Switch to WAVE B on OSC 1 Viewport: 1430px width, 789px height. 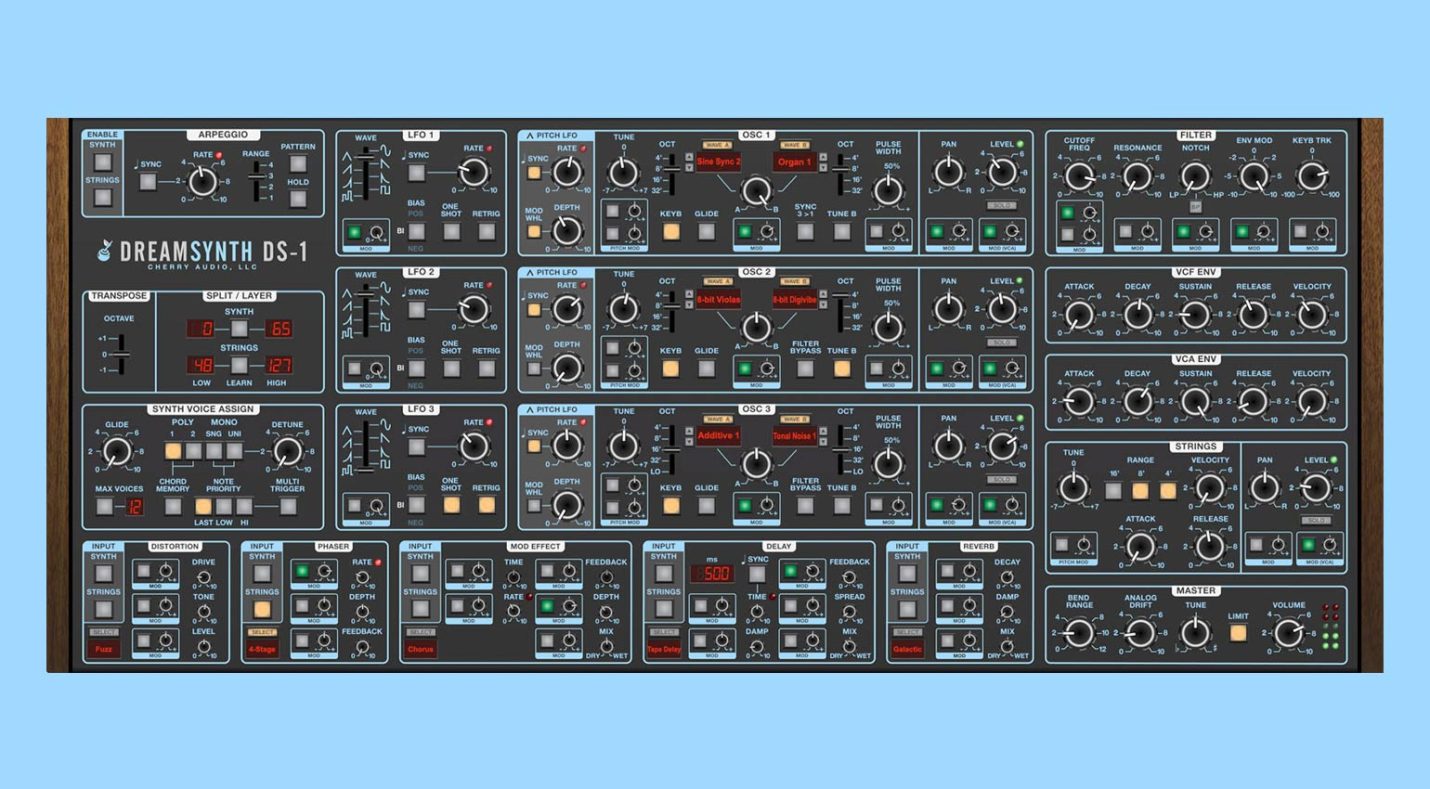click(x=793, y=145)
